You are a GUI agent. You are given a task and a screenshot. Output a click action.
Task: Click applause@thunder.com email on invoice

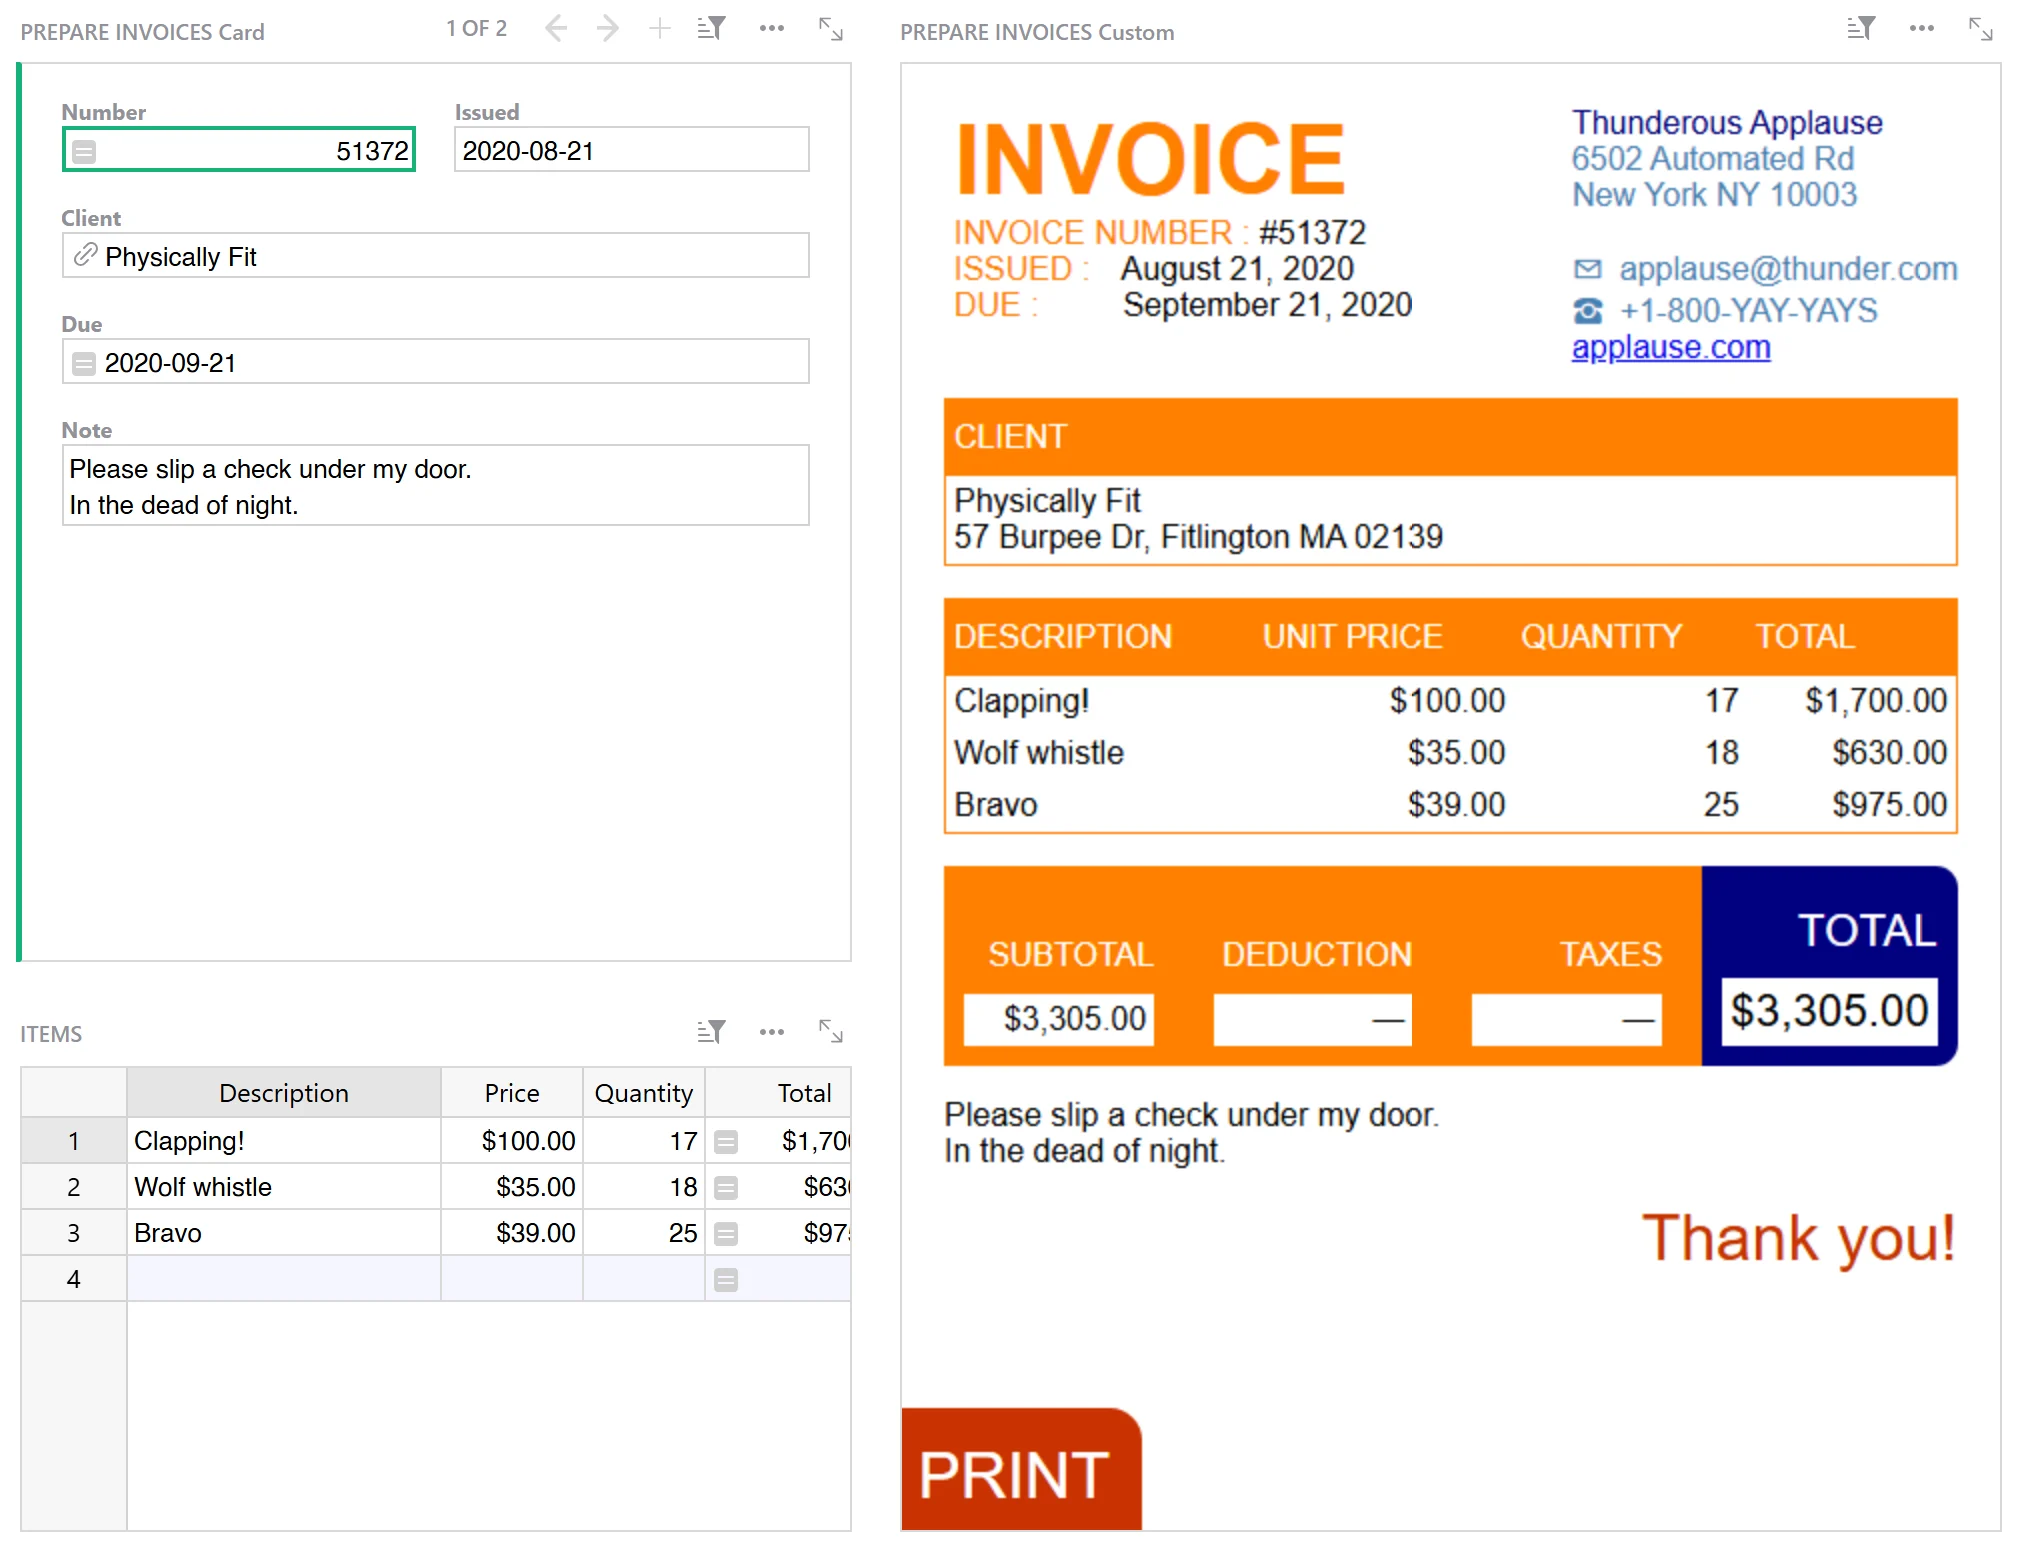1788,269
